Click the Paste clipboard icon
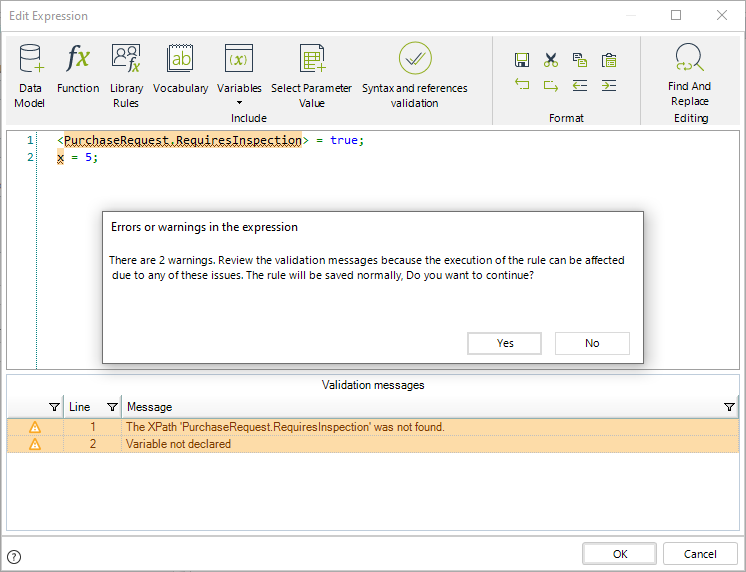The height and width of the screenshot is (572, 746). (609, 60)
